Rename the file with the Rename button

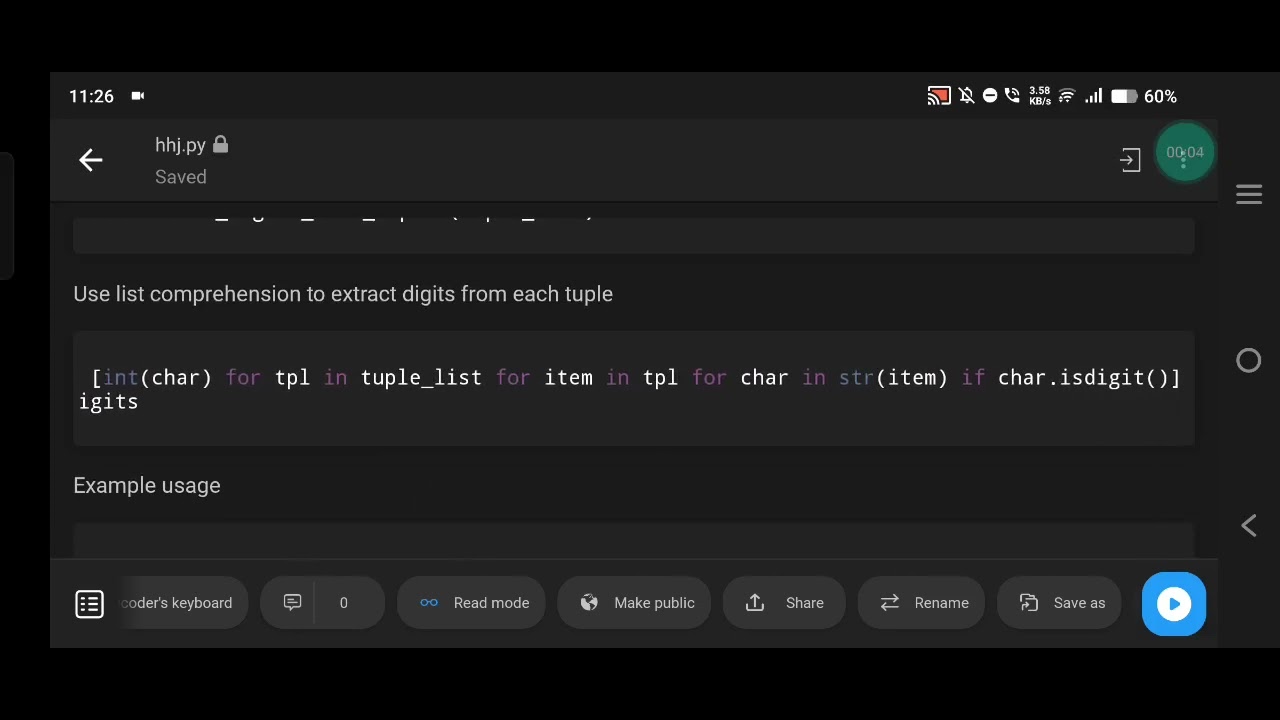922,603
